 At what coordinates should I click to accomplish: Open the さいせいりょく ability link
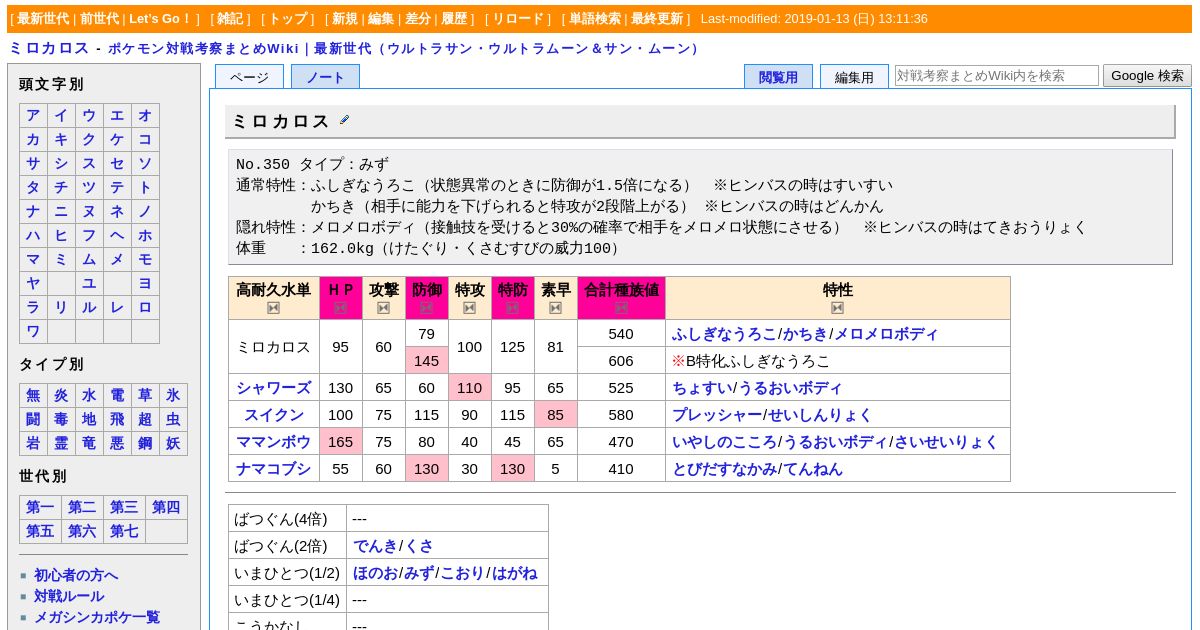coord(946,442)
